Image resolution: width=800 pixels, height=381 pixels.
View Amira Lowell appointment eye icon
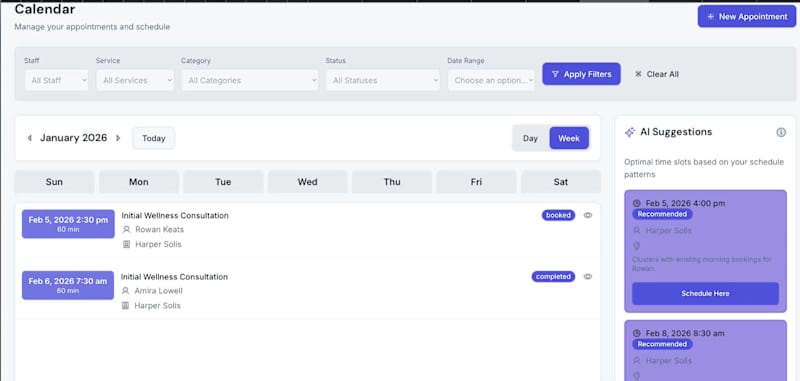(588, 276)
